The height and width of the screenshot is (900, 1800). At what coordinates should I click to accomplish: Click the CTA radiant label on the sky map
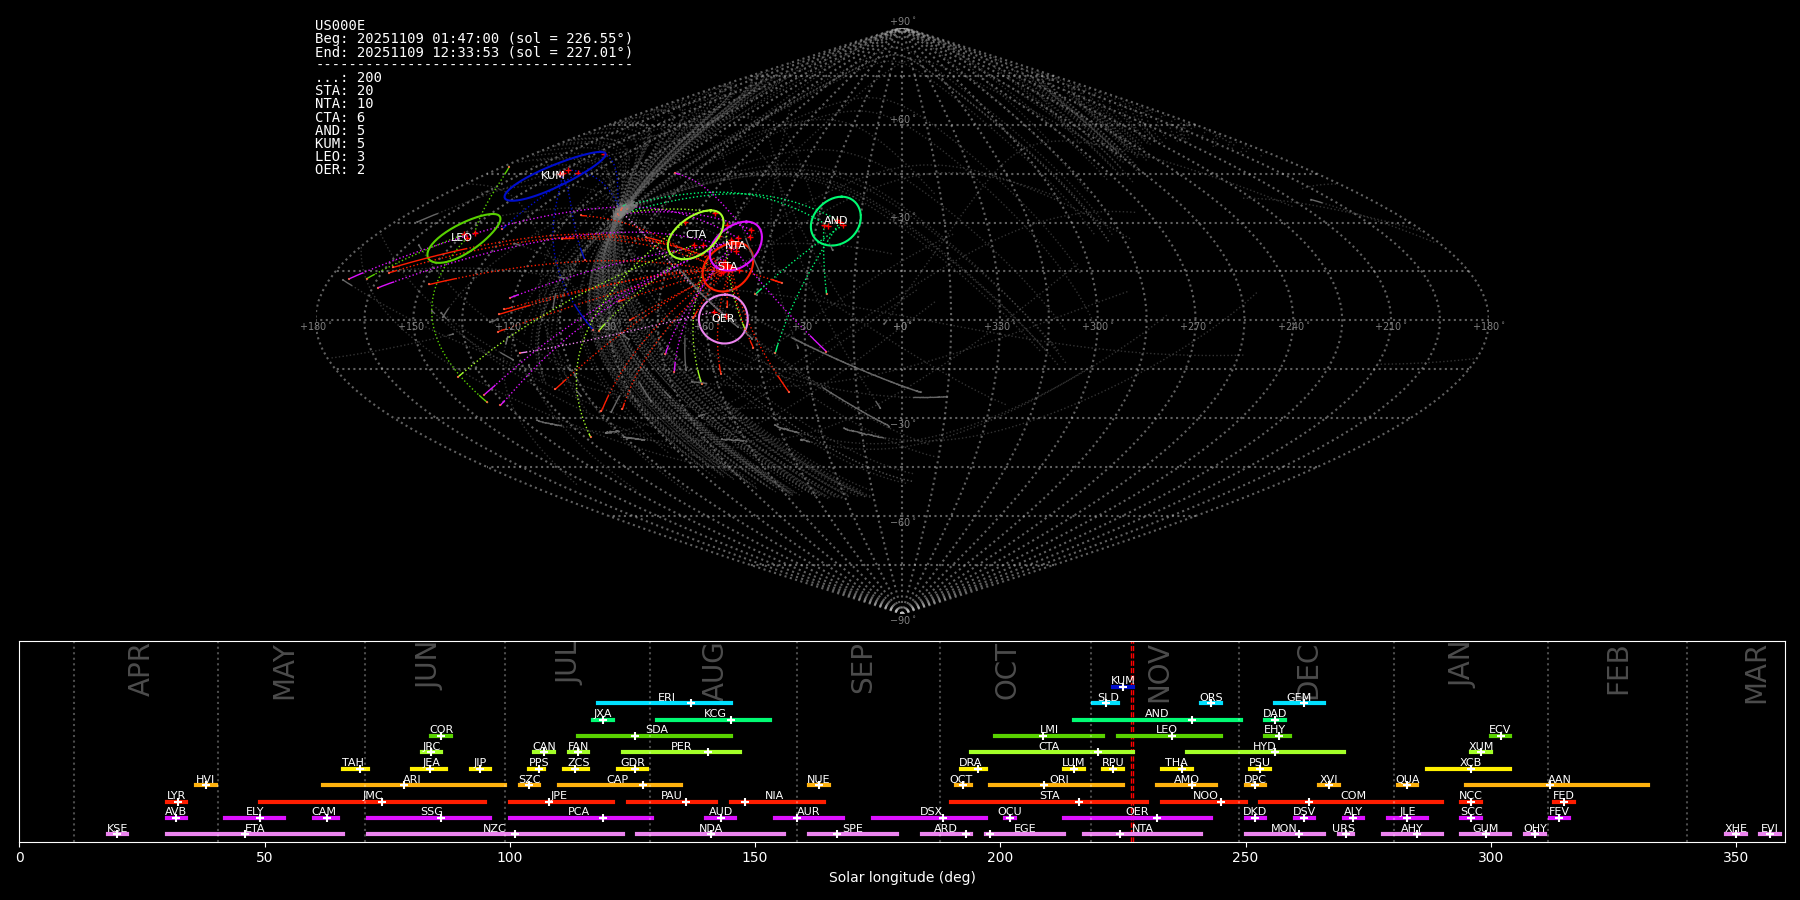coord(696,235)
